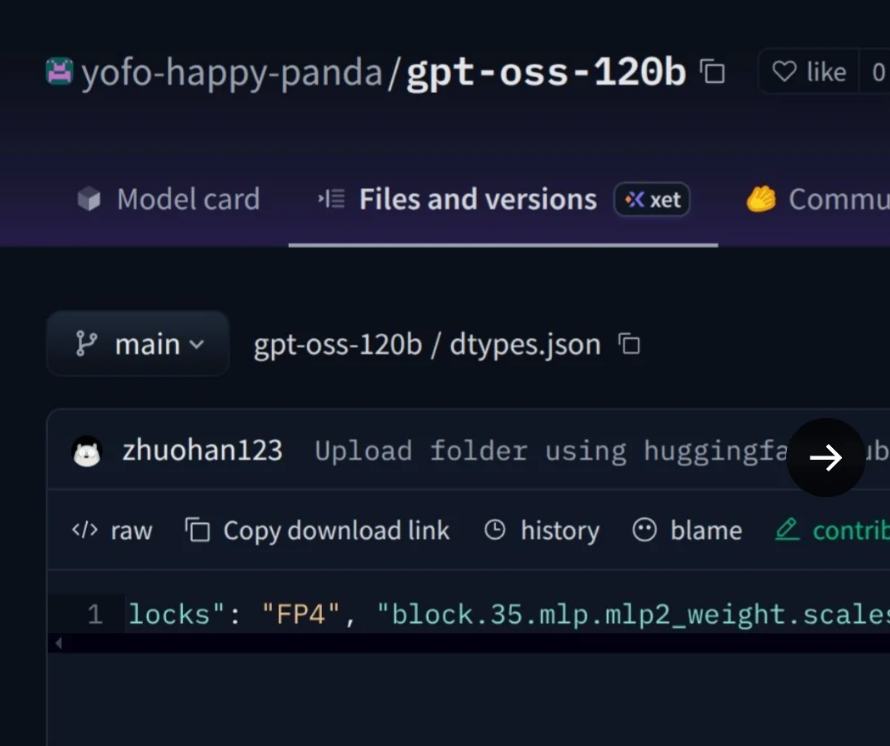Click the left arrow of horizontal code scrollbar
Viewport: 890px width, 746px height.
click(58, 643)
